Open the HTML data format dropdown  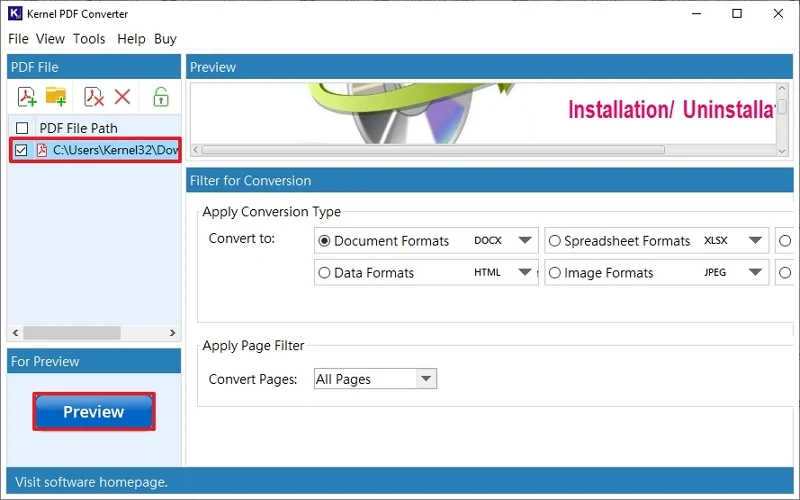525,272
